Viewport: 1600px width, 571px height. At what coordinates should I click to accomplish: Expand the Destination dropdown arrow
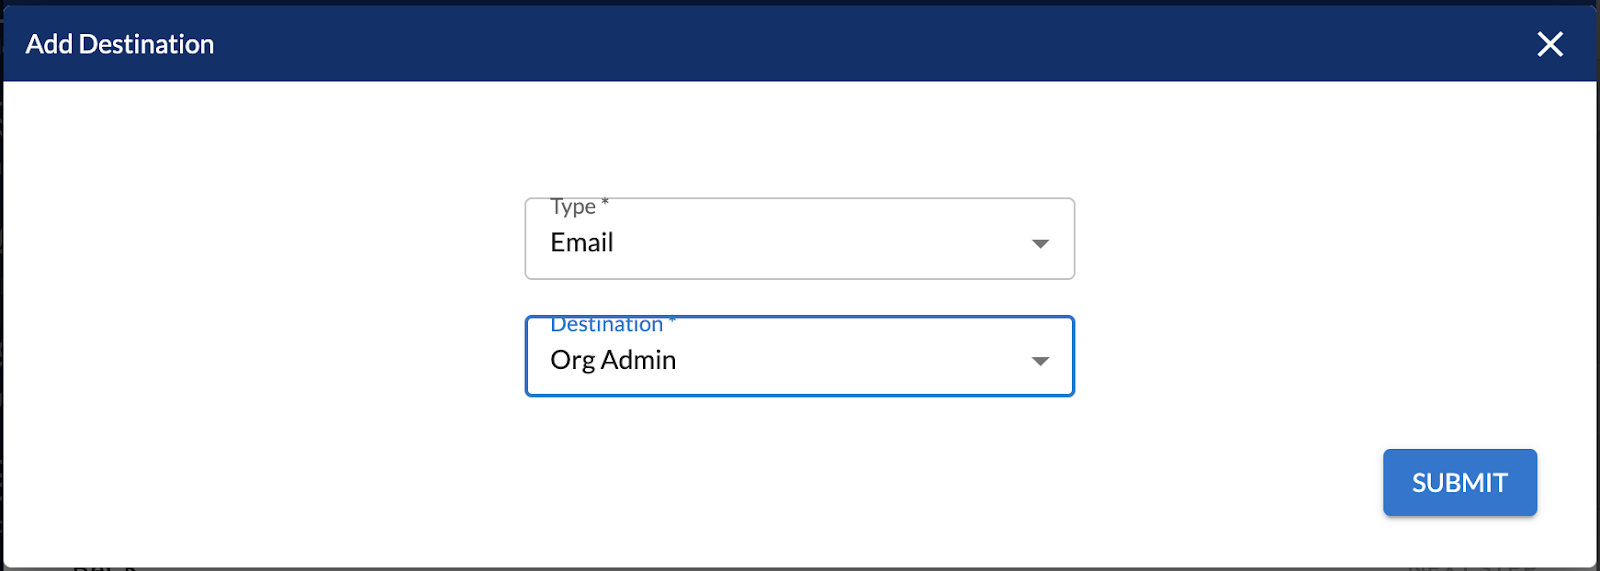pyautogui.click(x=1040, y=361)
